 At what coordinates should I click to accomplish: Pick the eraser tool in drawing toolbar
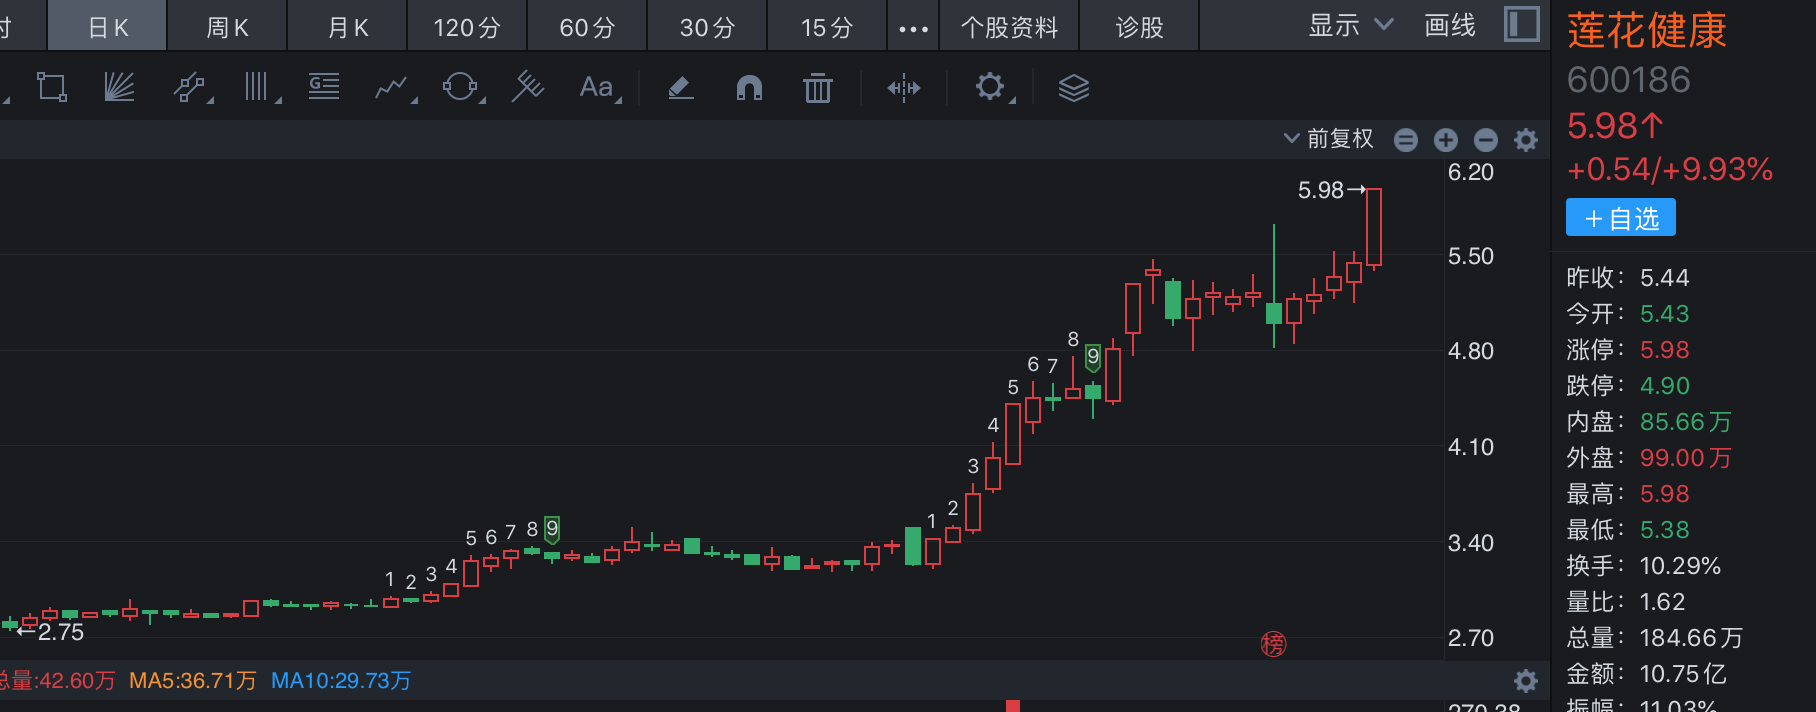click(680, 88)
